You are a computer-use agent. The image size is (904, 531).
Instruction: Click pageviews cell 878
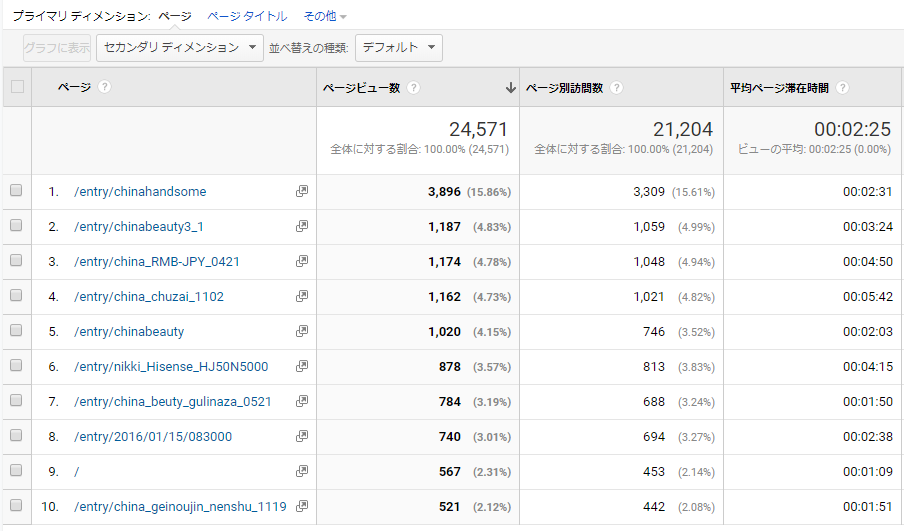450,367
